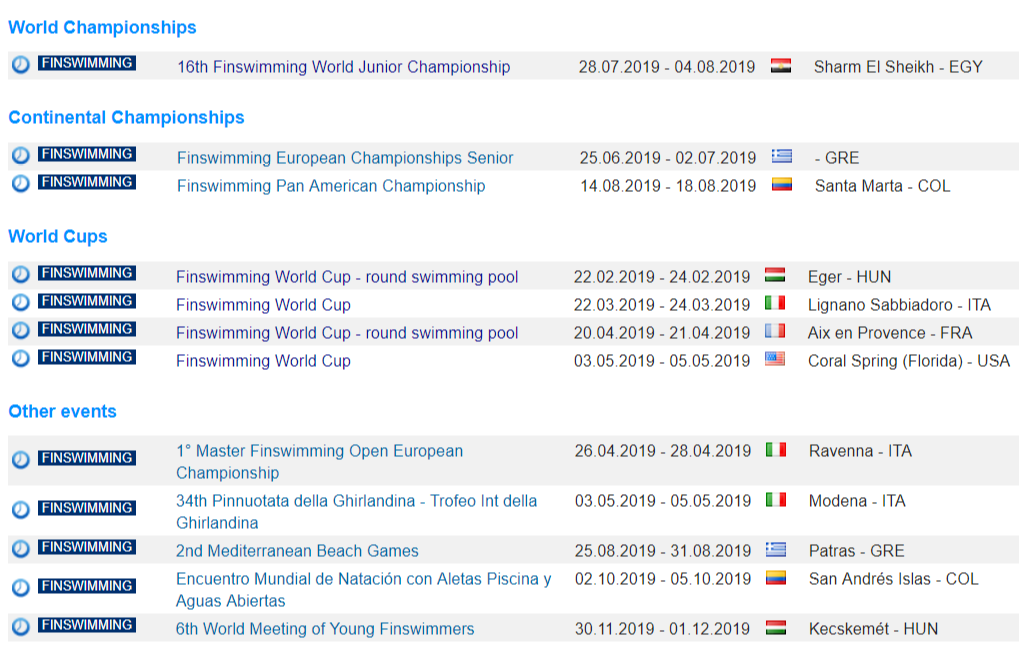Click the Italian flag next to Ravenna
Image resolution: width=1019 pixels, height=658 pixels.
pos(776,449)
